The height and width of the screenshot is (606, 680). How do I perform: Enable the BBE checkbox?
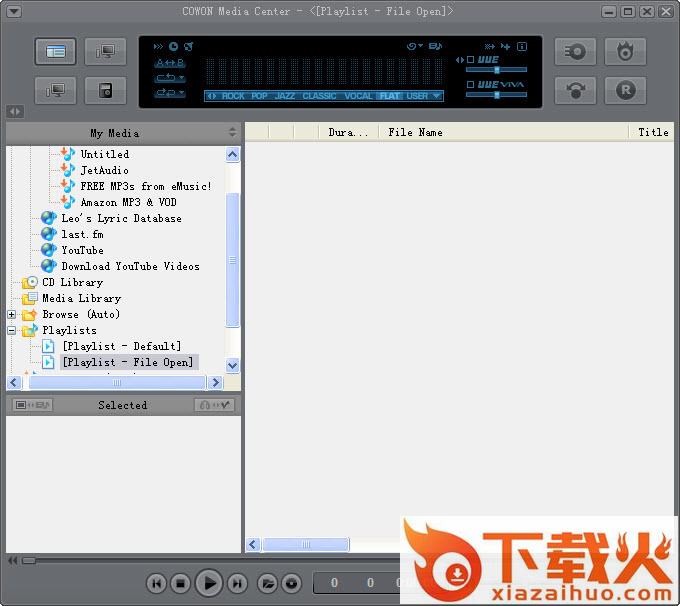pyautogui.click(x=471, y=60)
